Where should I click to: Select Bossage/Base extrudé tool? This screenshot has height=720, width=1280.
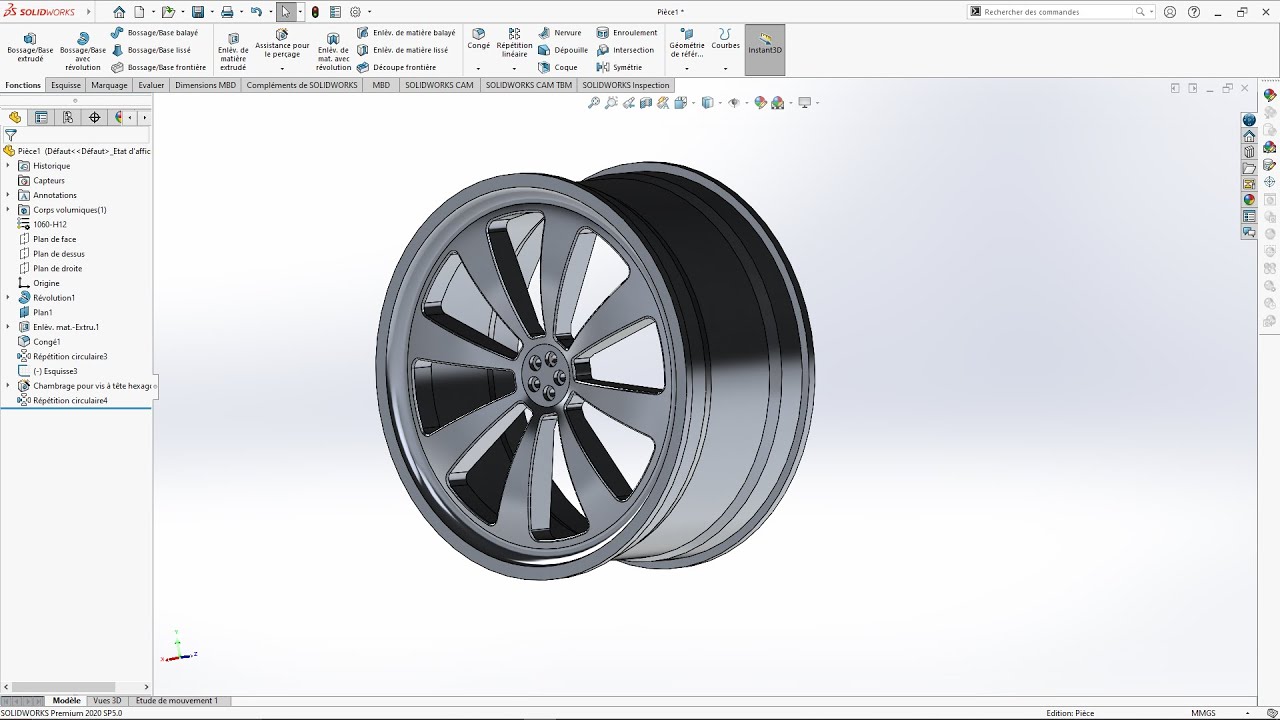click(x=30, y=47)
